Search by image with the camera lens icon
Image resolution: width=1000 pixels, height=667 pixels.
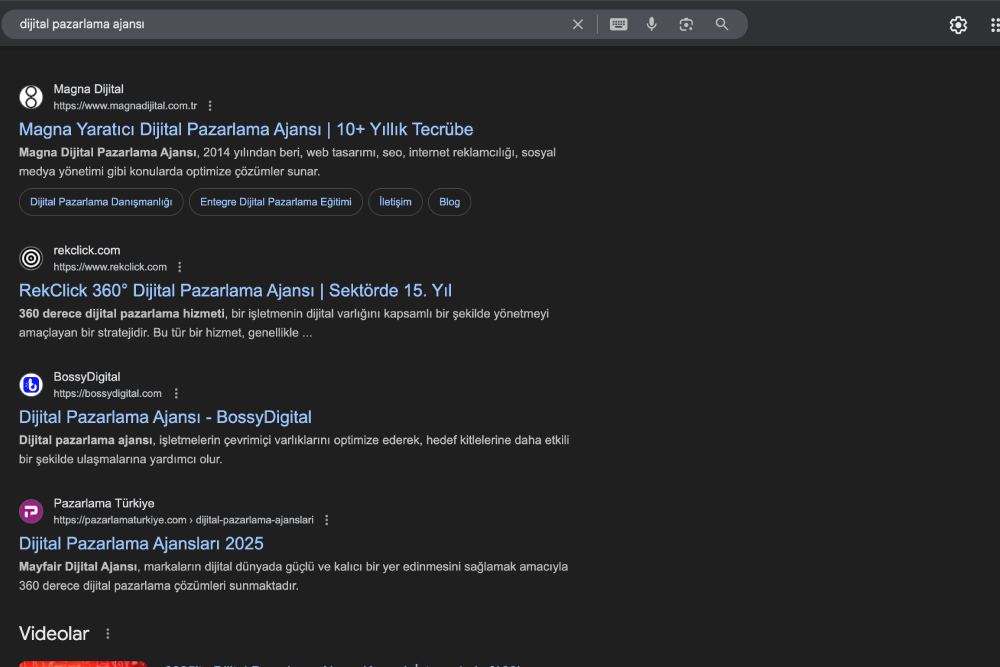pos(686,24)
